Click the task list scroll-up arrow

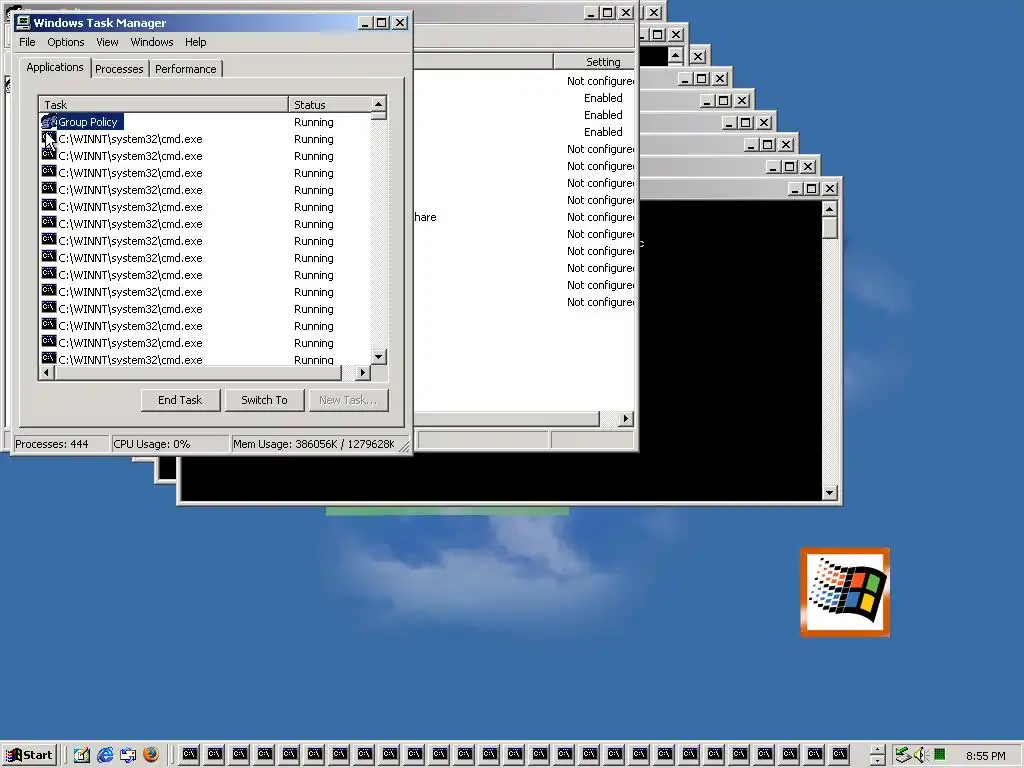[x=379, y=104]
